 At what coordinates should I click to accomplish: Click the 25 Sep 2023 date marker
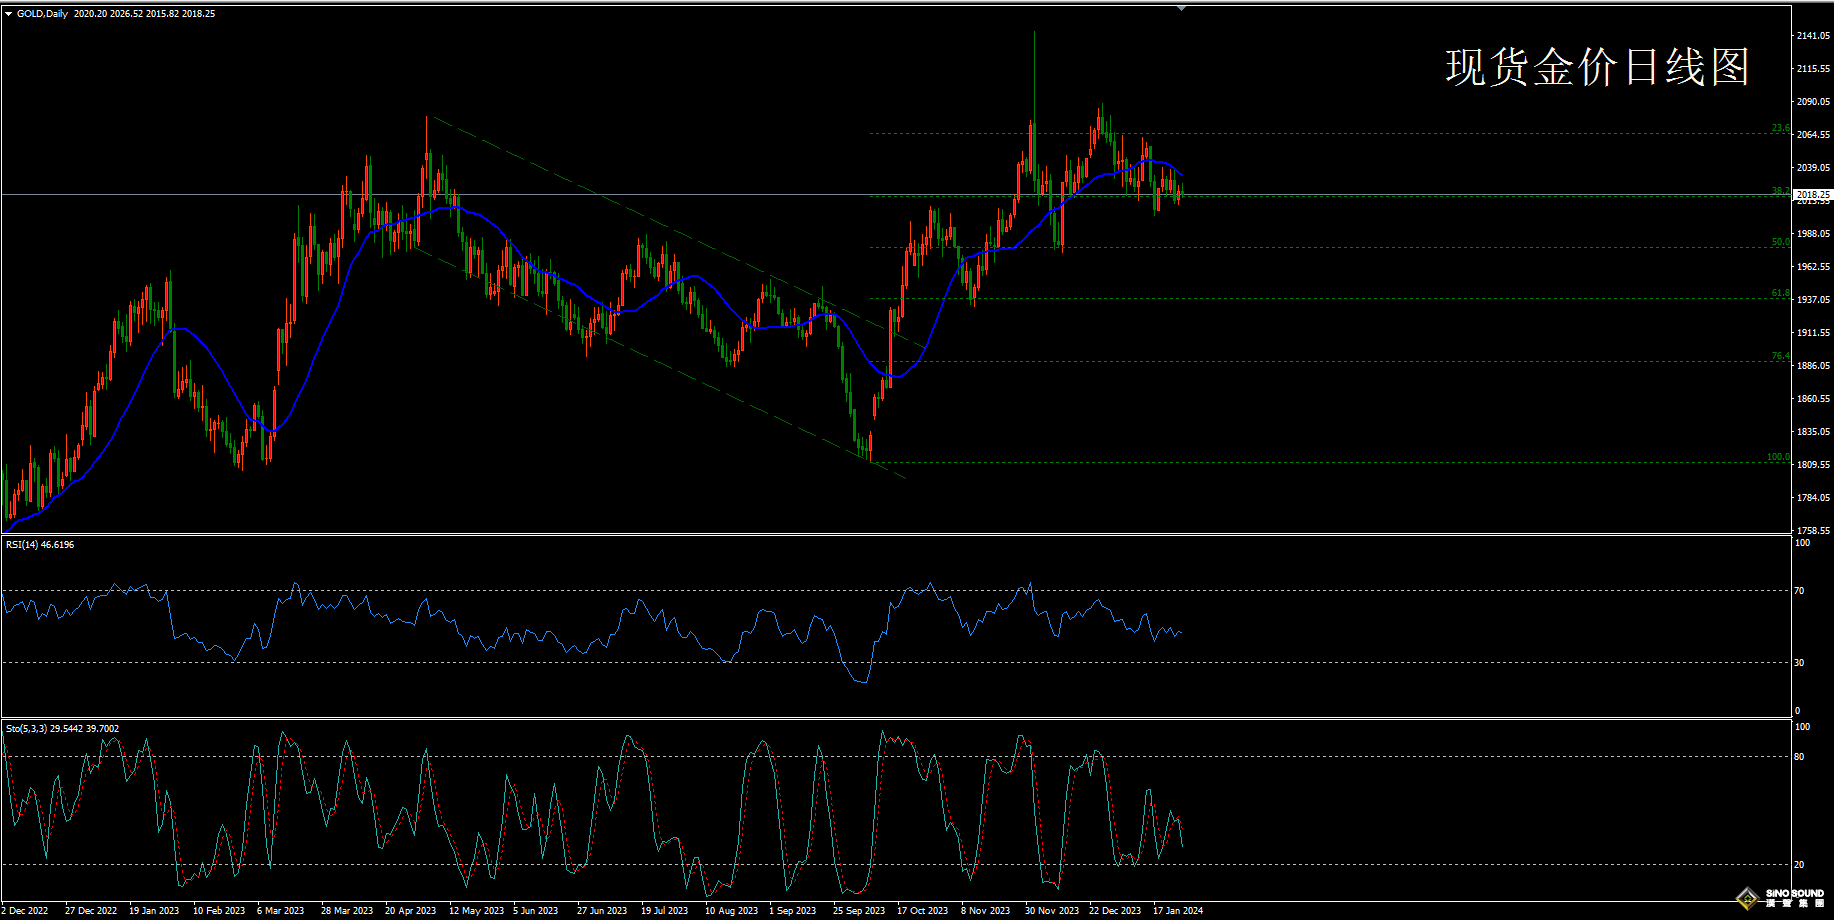coord(860,911)
